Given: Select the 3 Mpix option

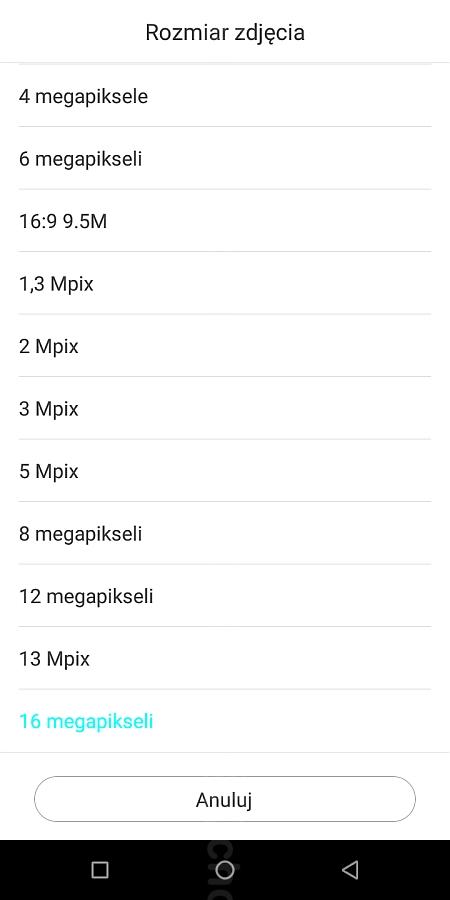Looking at the screenshot, I should tap(225, 409).
